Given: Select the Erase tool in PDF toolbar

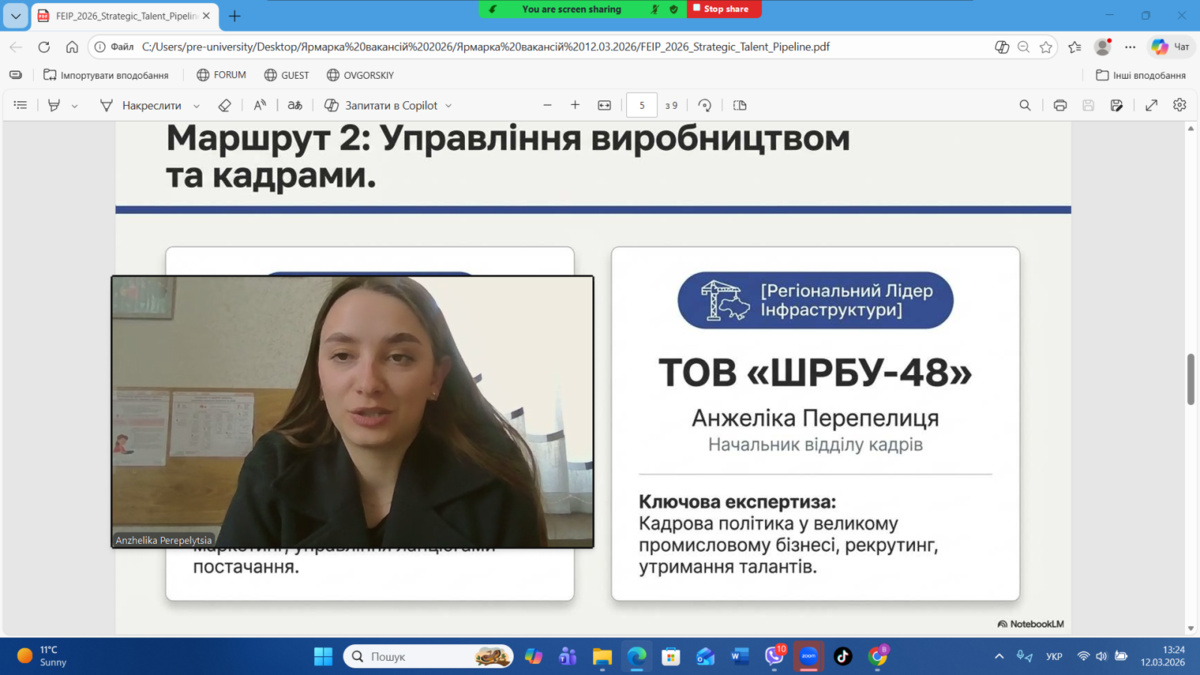Looking at the screenshot, I should (x=224, y=105).
